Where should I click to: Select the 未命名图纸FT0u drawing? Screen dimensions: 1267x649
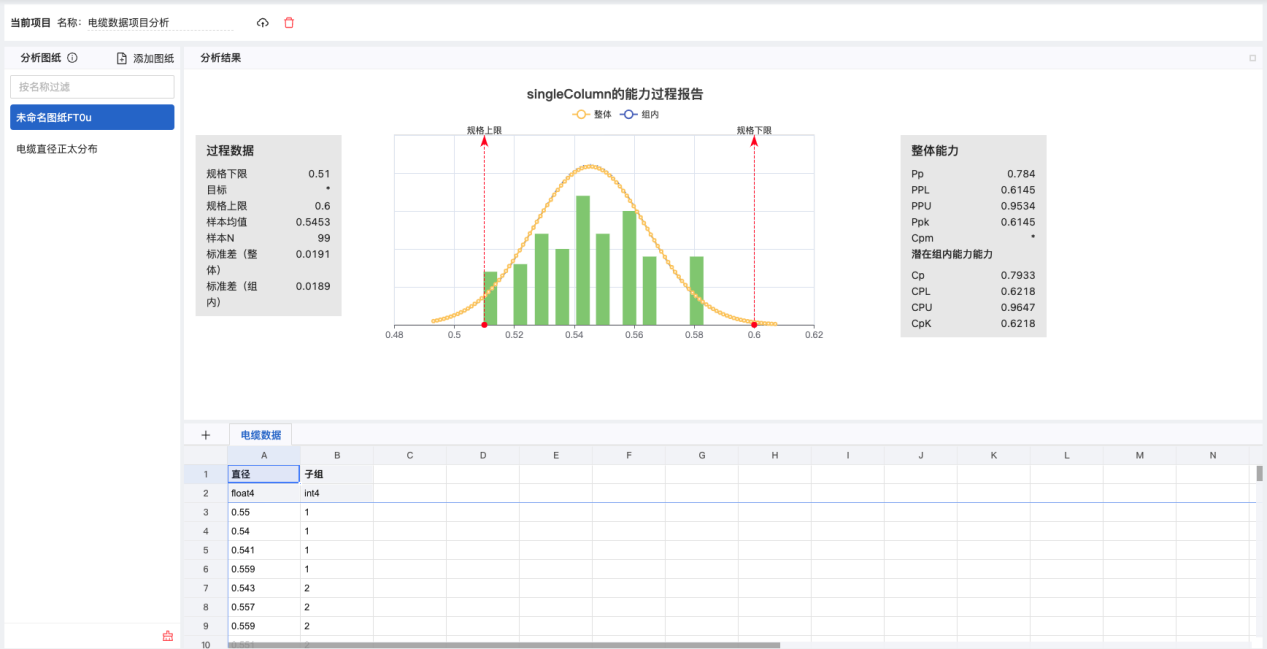[x=92, y=117]
